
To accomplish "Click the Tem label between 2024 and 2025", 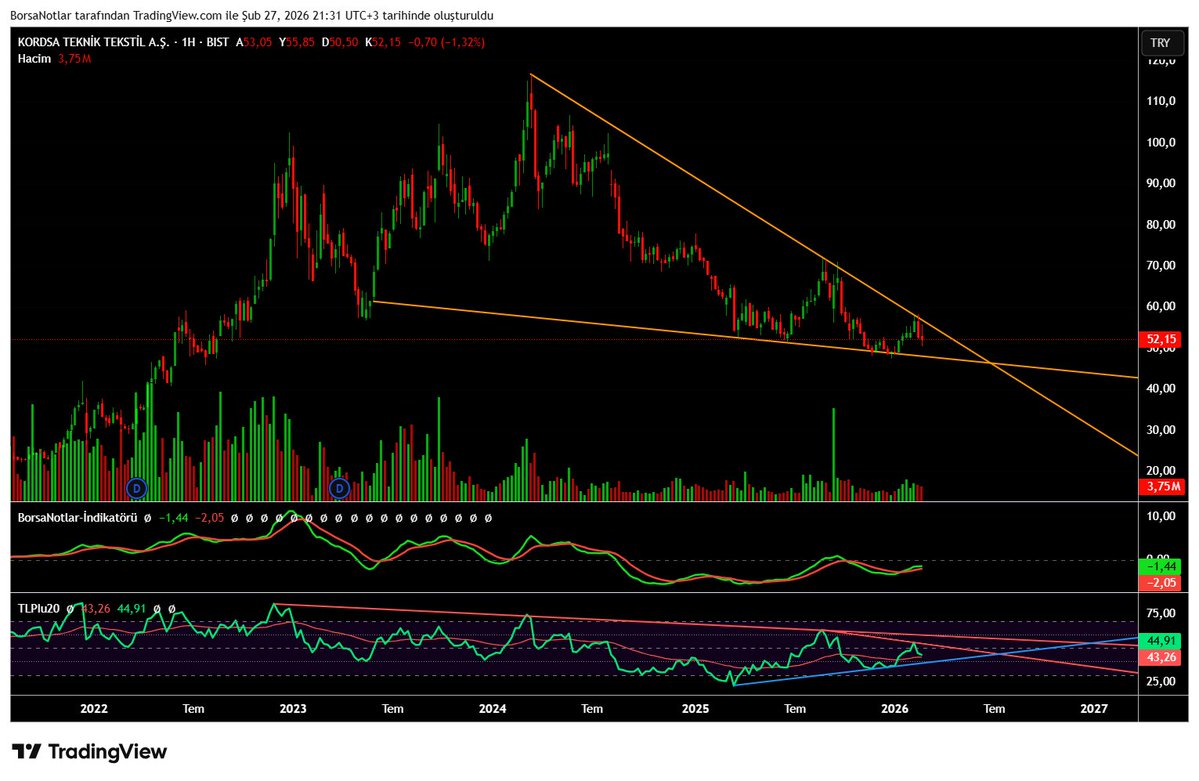I will 592,709.
